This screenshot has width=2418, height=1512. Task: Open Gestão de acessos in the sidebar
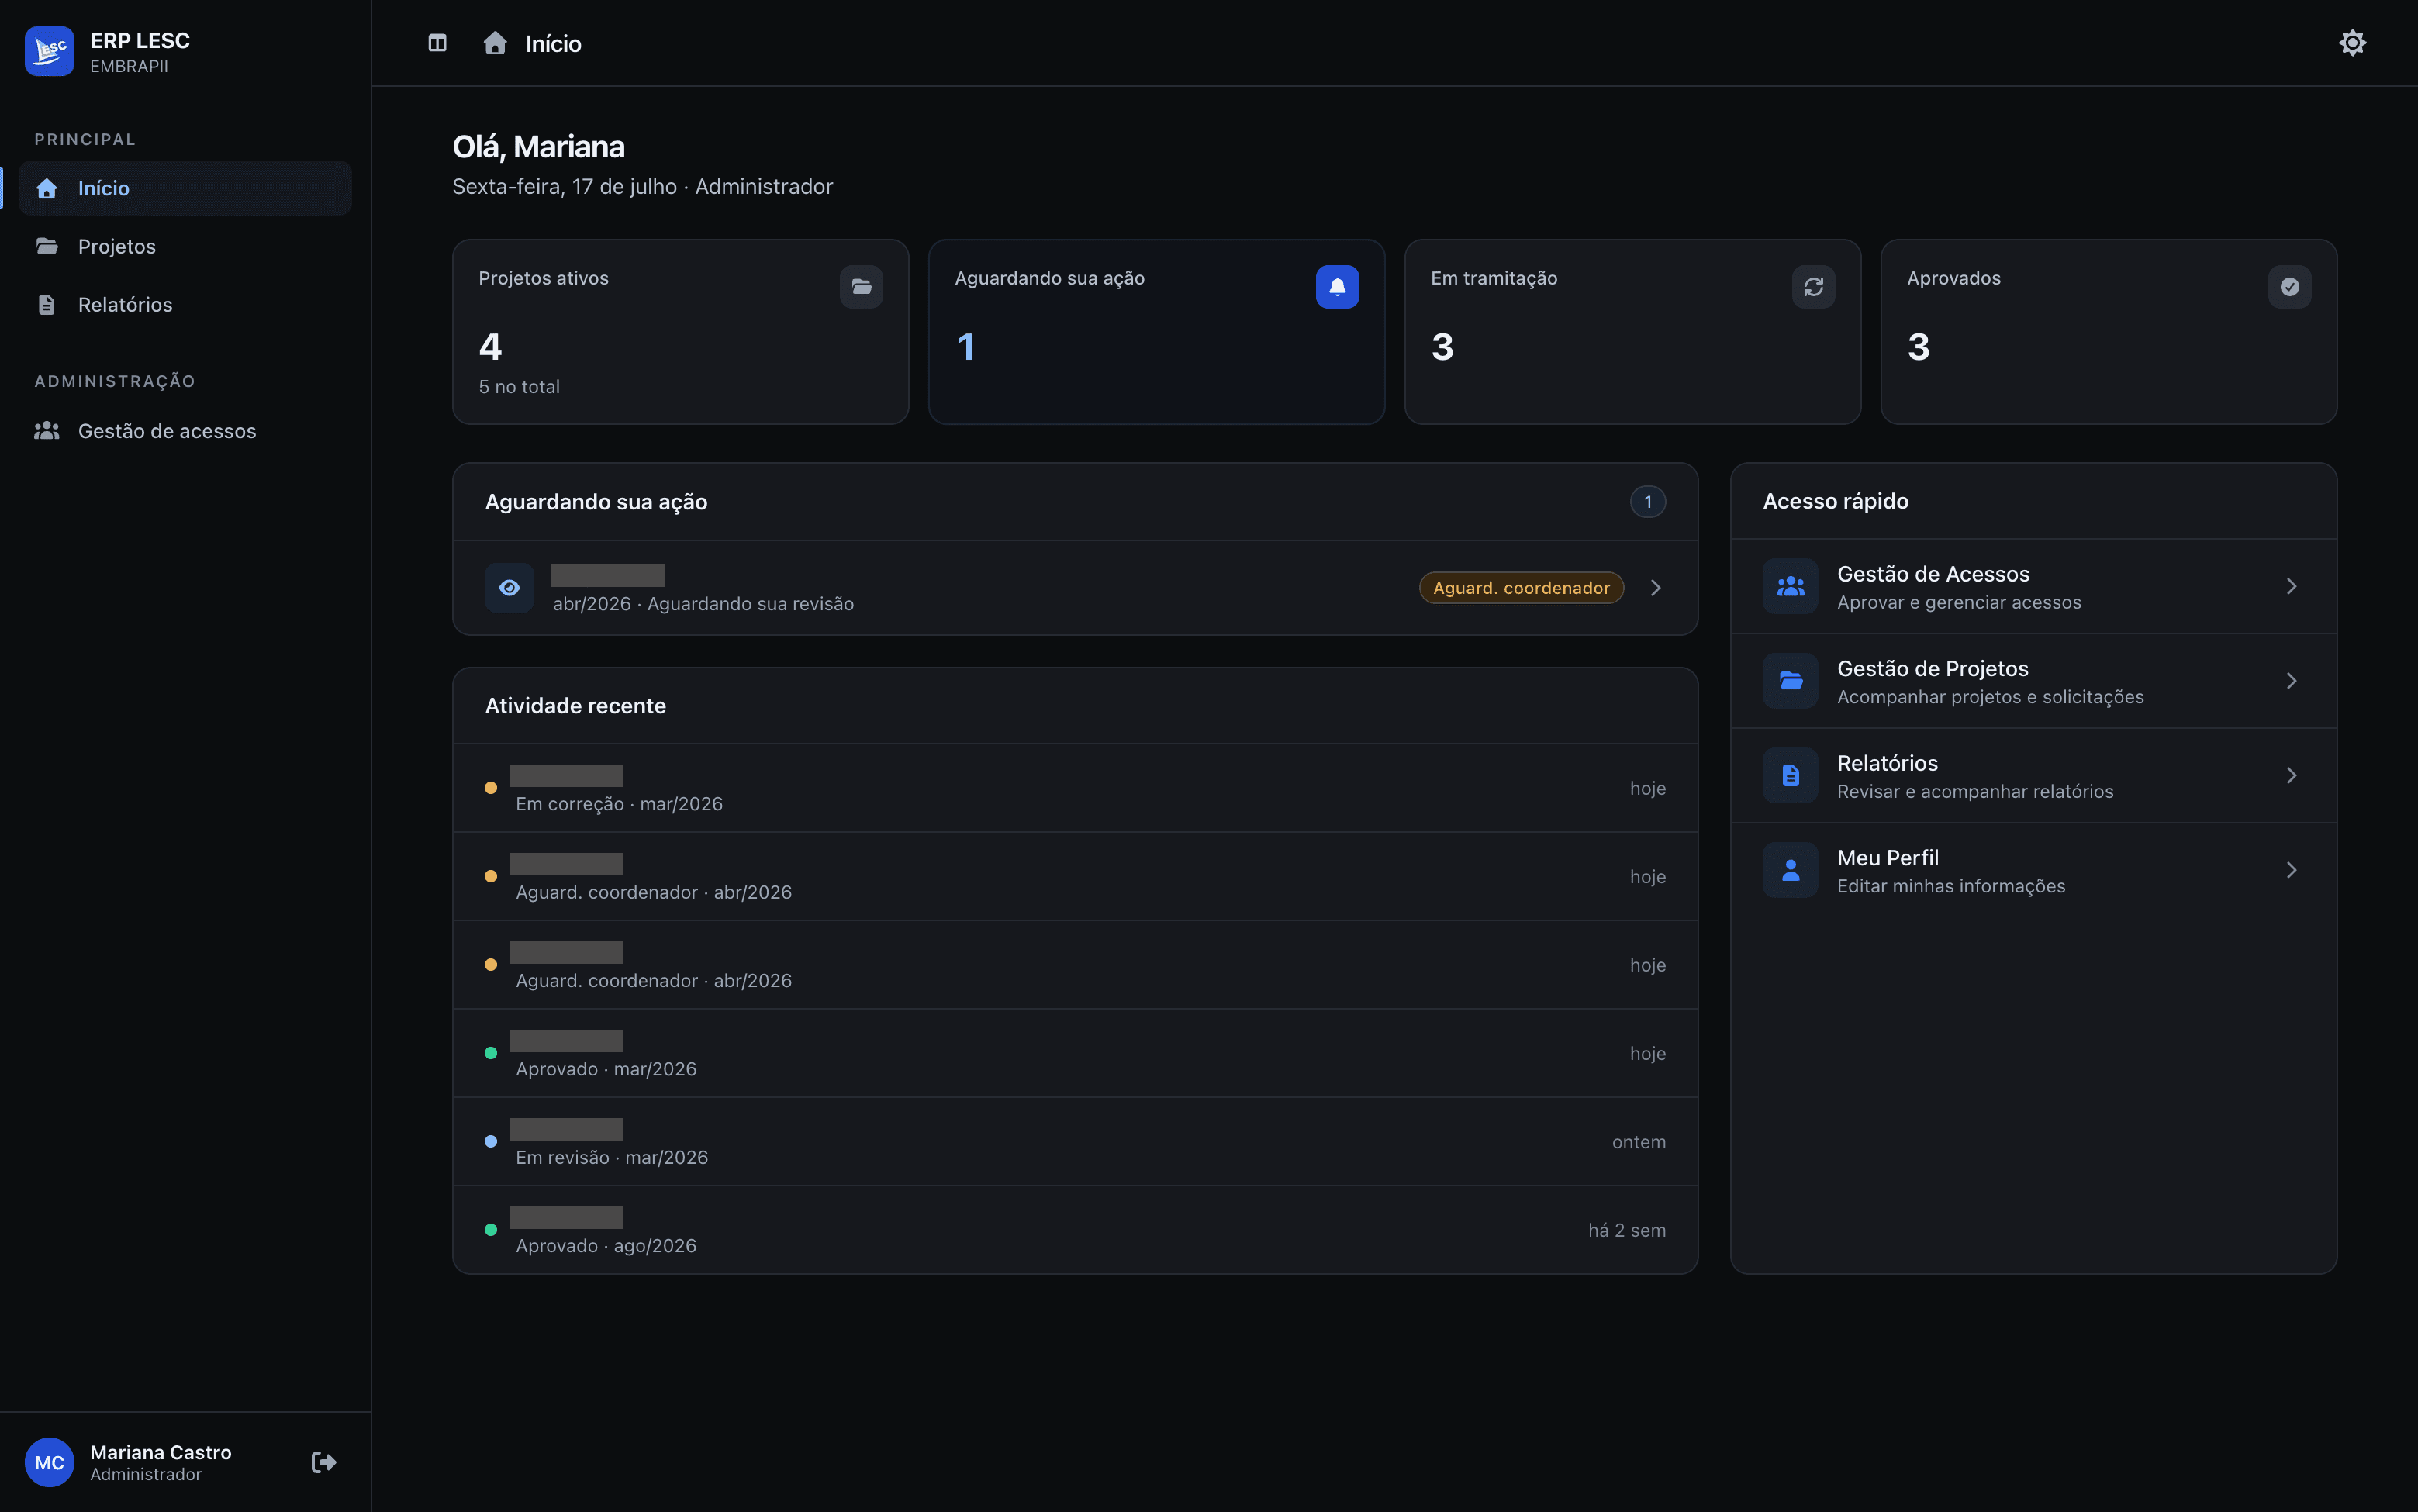point(185,431)
